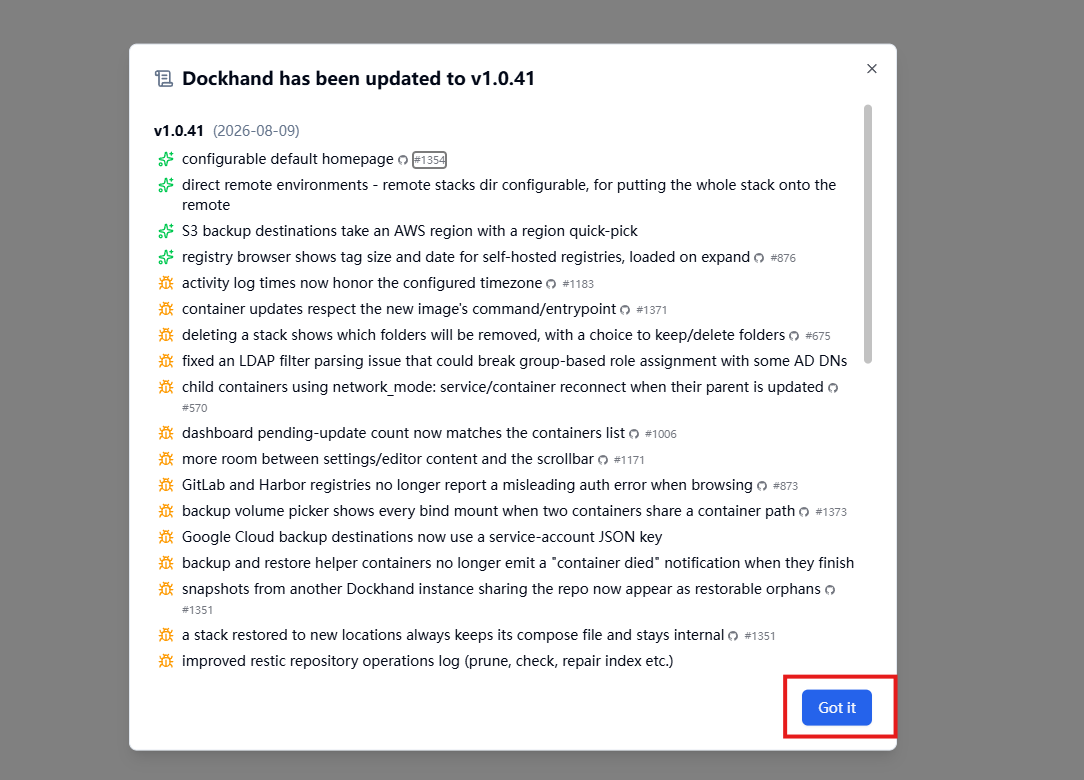Click the Got it button

click(837, 707)
